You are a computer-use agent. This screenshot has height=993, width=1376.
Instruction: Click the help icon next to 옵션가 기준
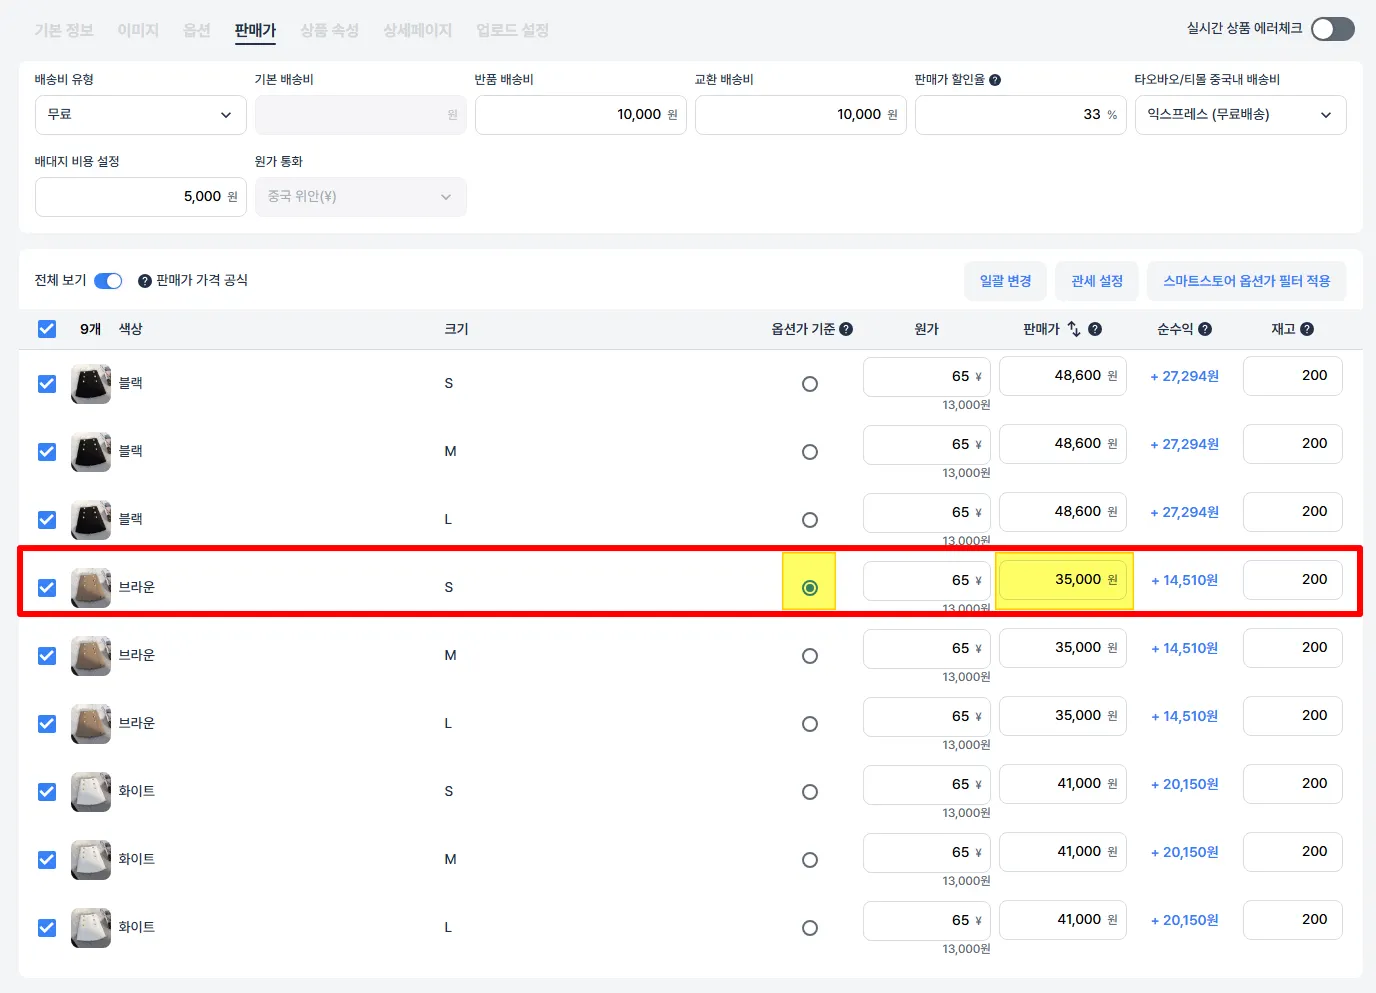[x=846, y=329]
